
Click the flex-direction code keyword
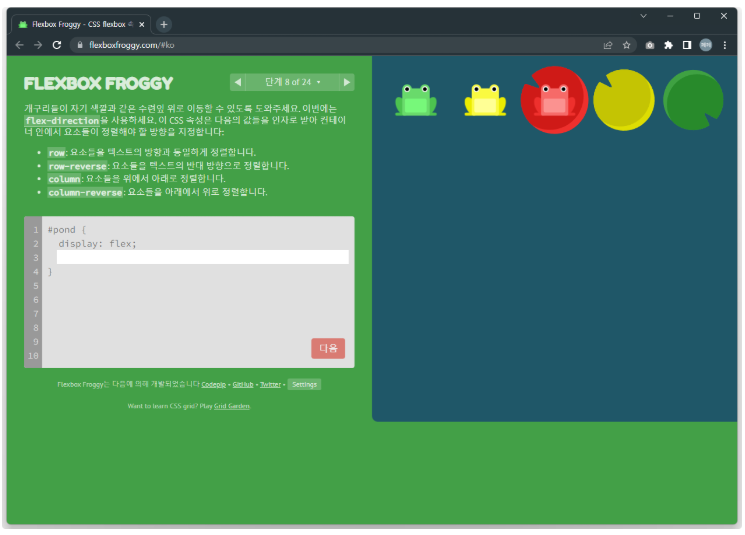click(62, 120)
